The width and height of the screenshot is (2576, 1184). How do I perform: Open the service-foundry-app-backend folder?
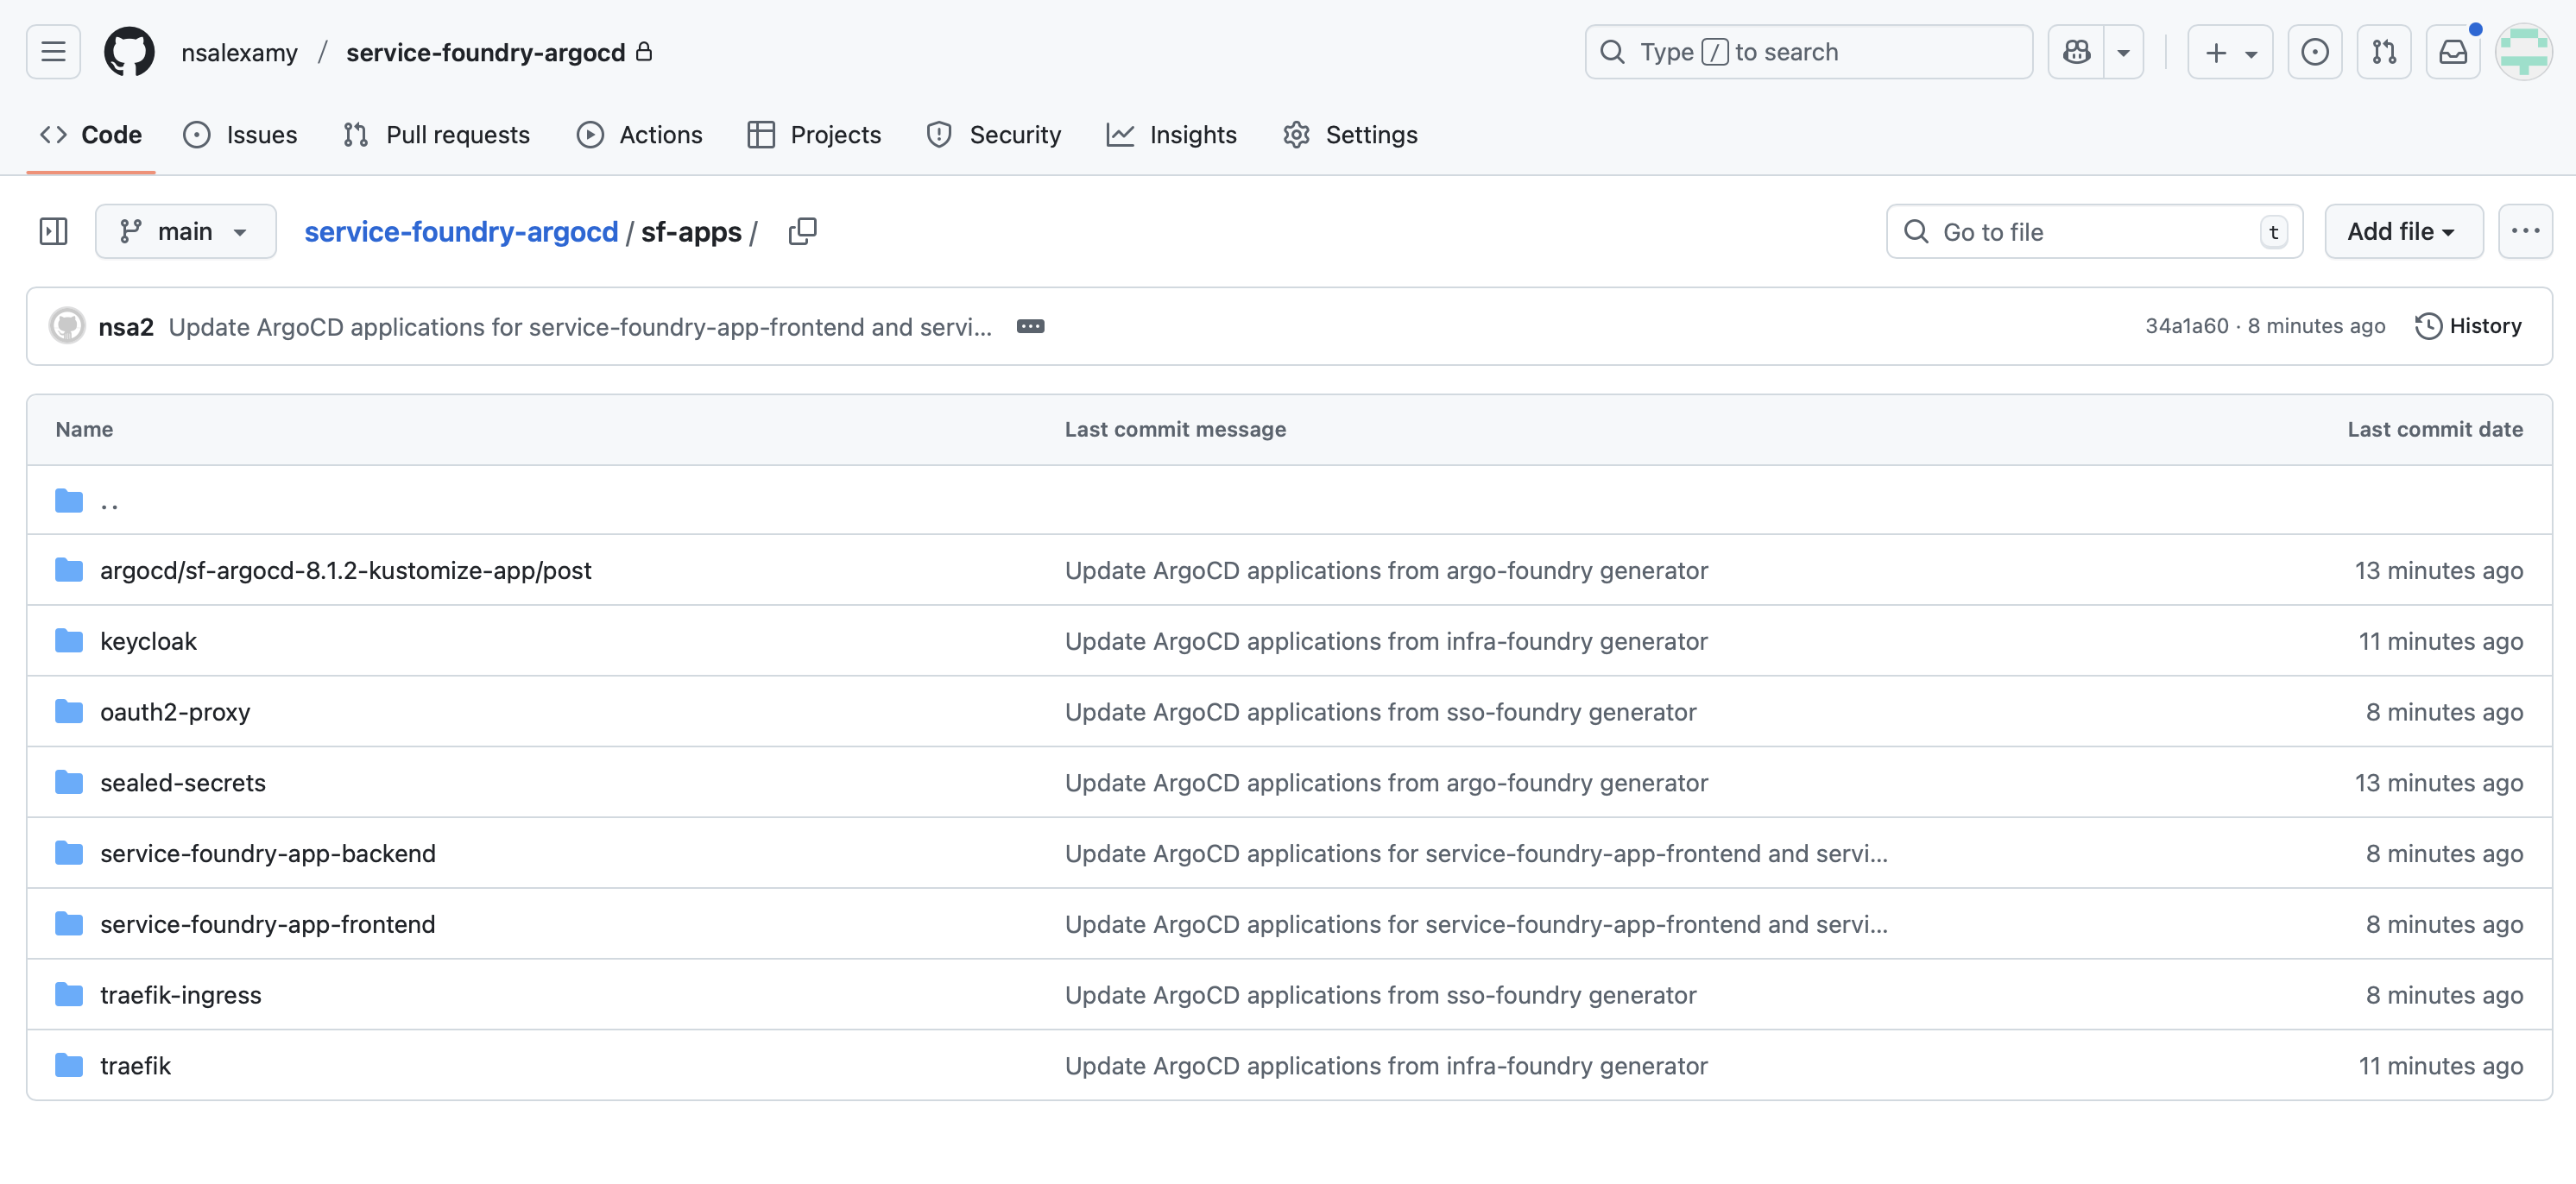pyautogui.click(x=268, y=853)
